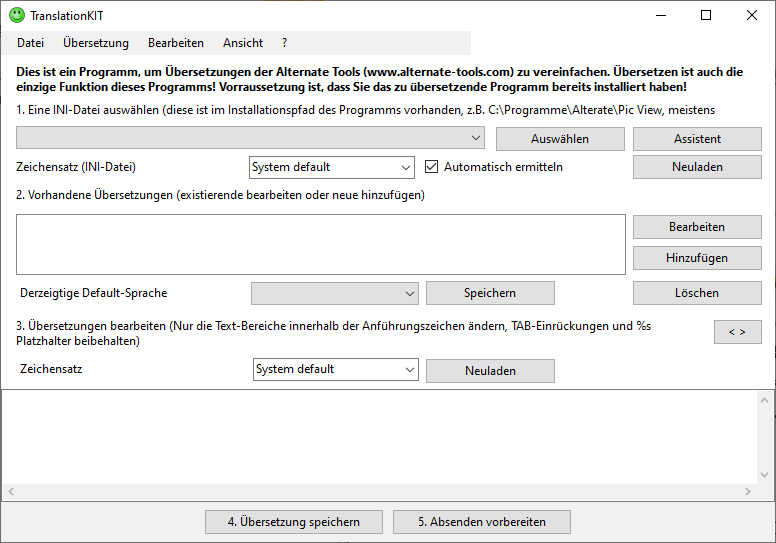Viewport: 776px width, 543px height.
Task: Click the Speichern button
Action: 490,293
